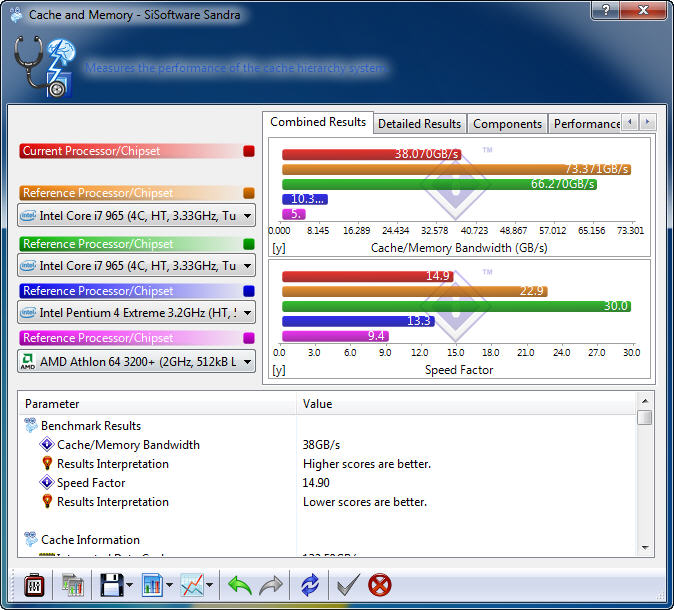Open the AMD Athlon 64 3200+ combo box
Viewport: 674px width, 610px height.
(136, 362)
